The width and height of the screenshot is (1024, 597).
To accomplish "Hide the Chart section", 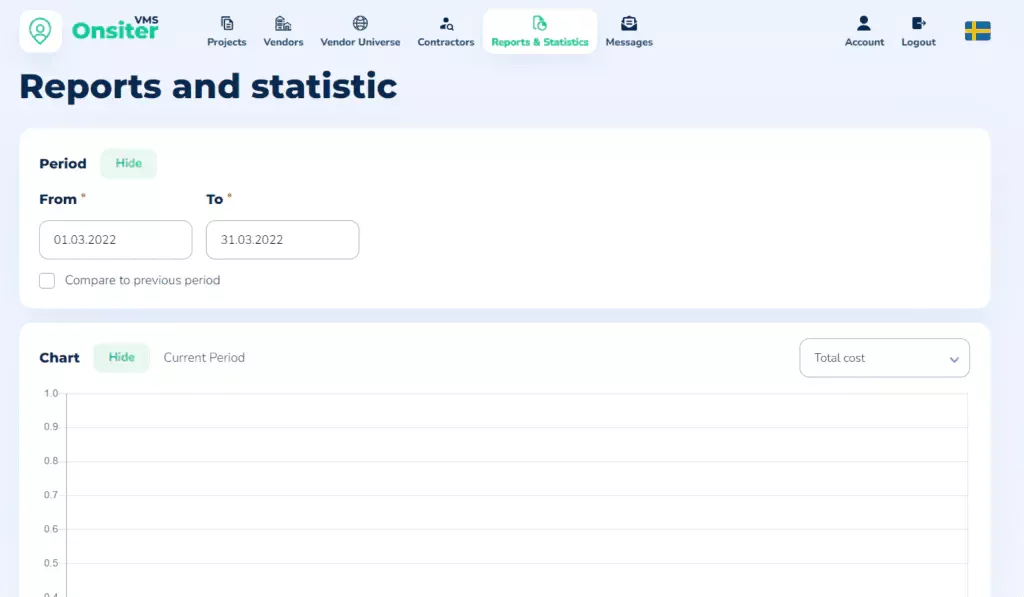I will tap(121, 357).
